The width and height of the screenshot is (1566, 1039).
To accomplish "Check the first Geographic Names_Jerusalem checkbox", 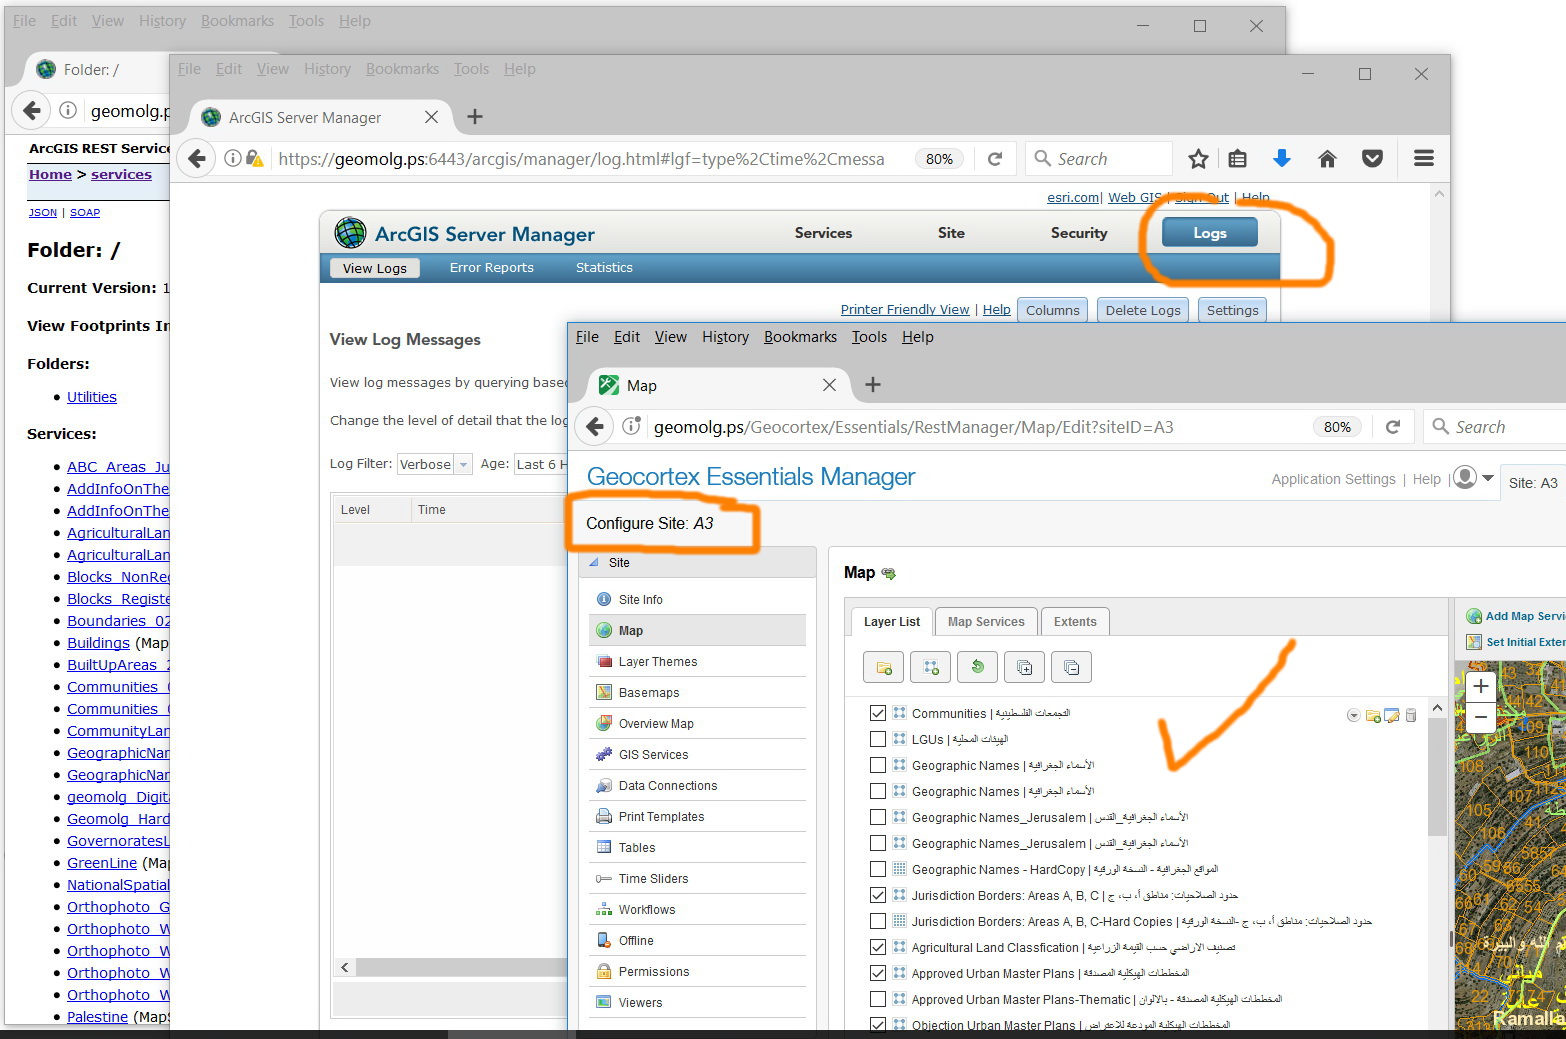I will pos(878,817).
